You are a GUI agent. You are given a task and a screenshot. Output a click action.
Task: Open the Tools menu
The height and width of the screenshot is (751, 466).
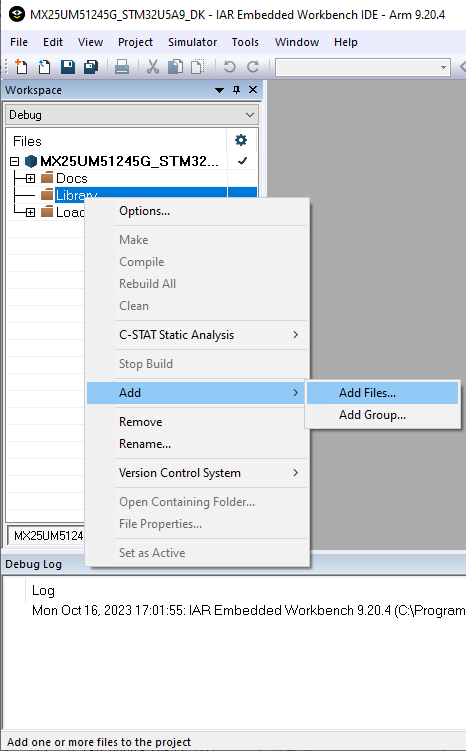coord(245,42)
